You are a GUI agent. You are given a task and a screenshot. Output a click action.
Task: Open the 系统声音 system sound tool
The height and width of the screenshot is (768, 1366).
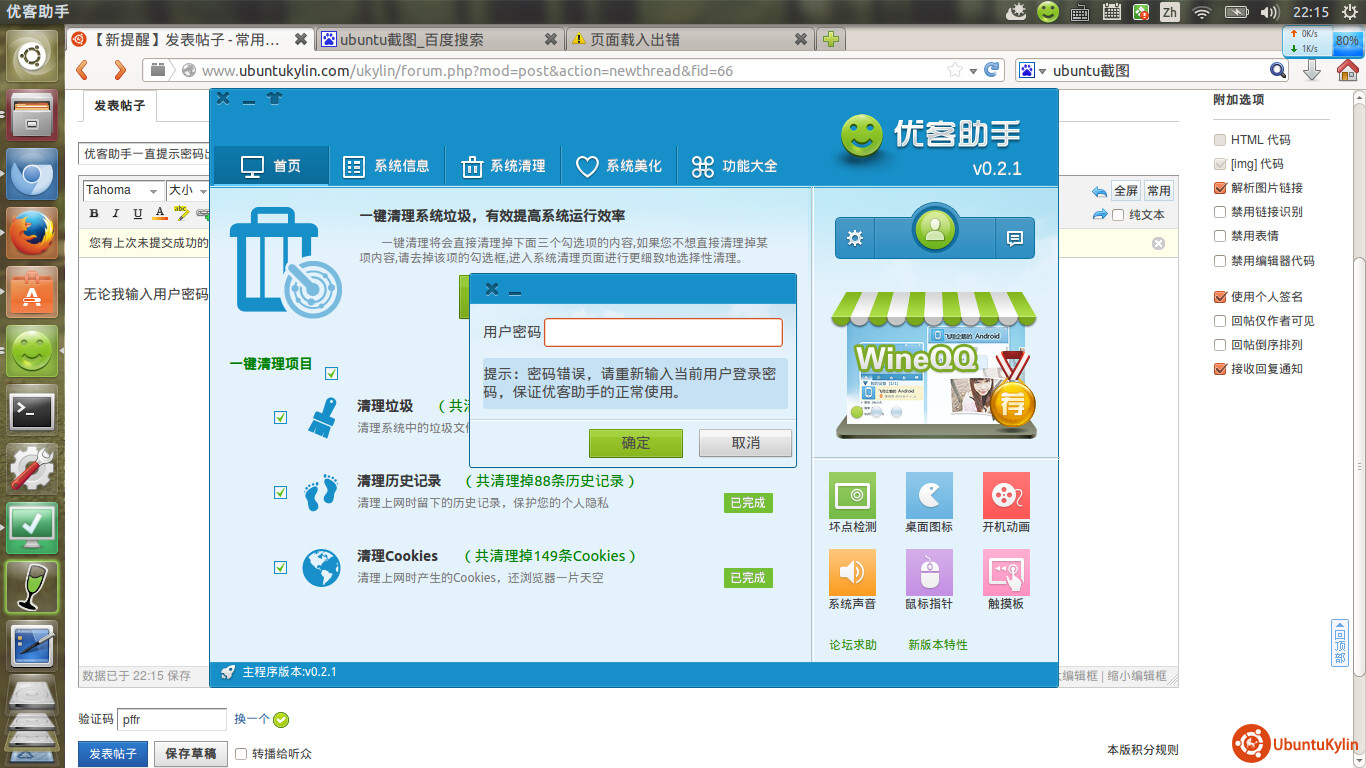tap(852, 573)
